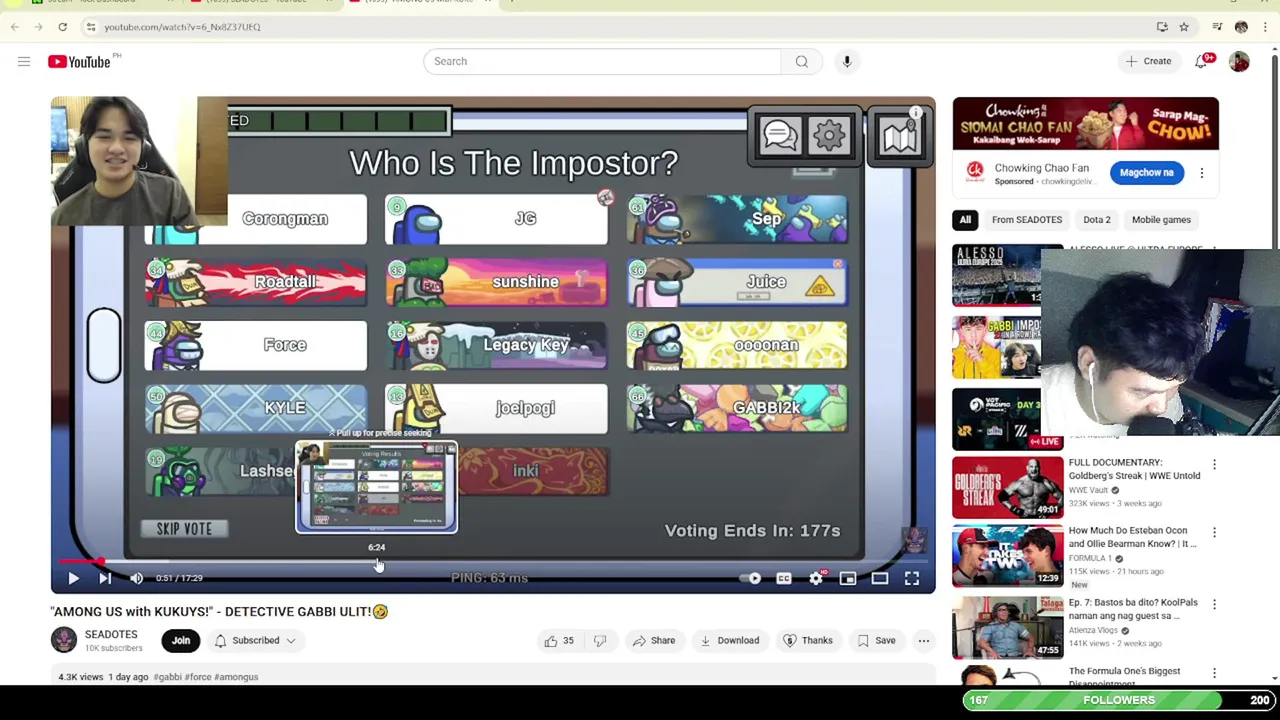Open options for Formula One's Biggest video
This screenshot has height=720, width=1280.
pos(1214,673)
